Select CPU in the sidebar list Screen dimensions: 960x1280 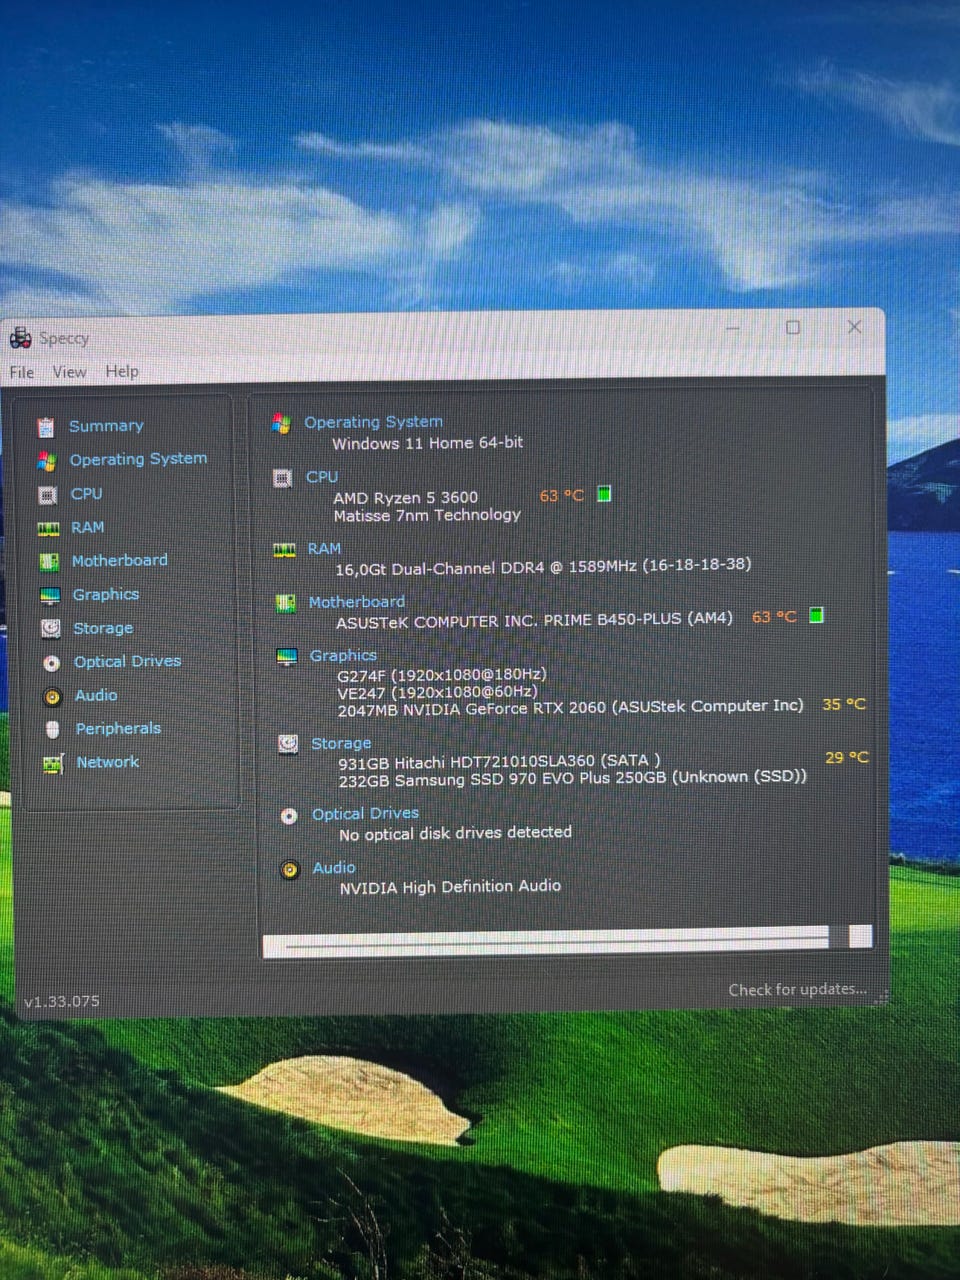pyautogui.click(x=87, y=493)
